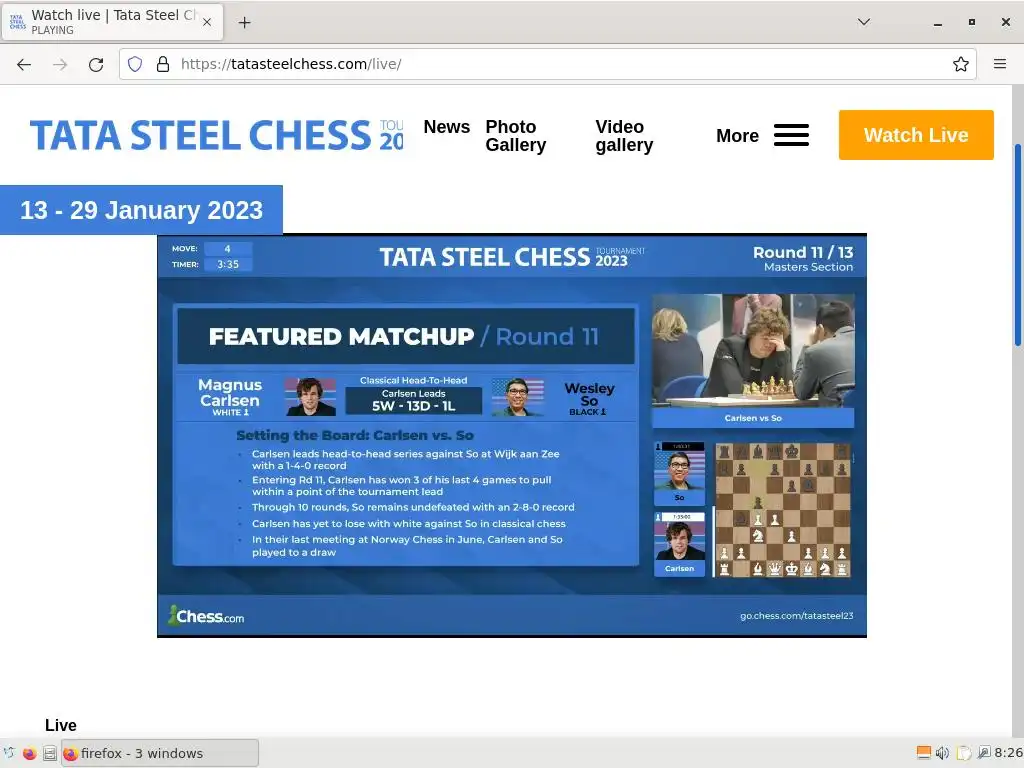Click the taskbar start menu icon
The image size is (1024, 768).
point(8,753)
